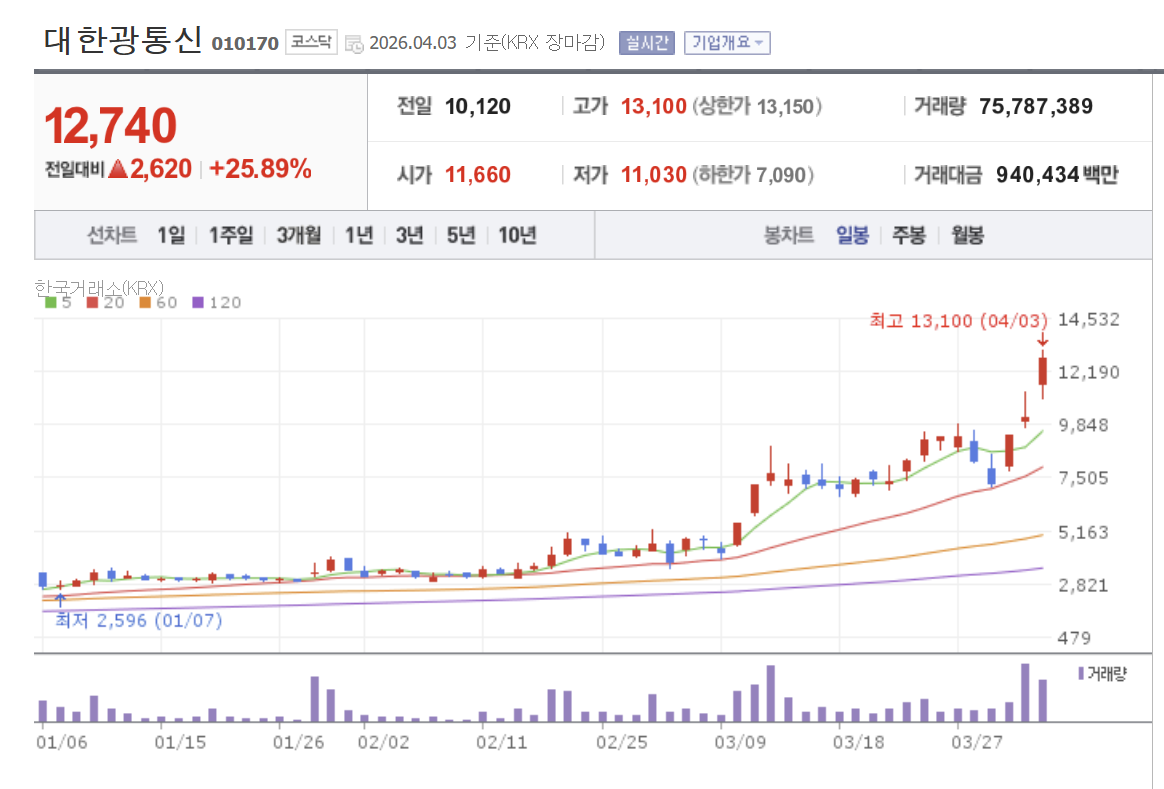1164x789 pixels.
Task: Switch to 월봉 monthly candle chart
Action: click(x=967, y=235)
